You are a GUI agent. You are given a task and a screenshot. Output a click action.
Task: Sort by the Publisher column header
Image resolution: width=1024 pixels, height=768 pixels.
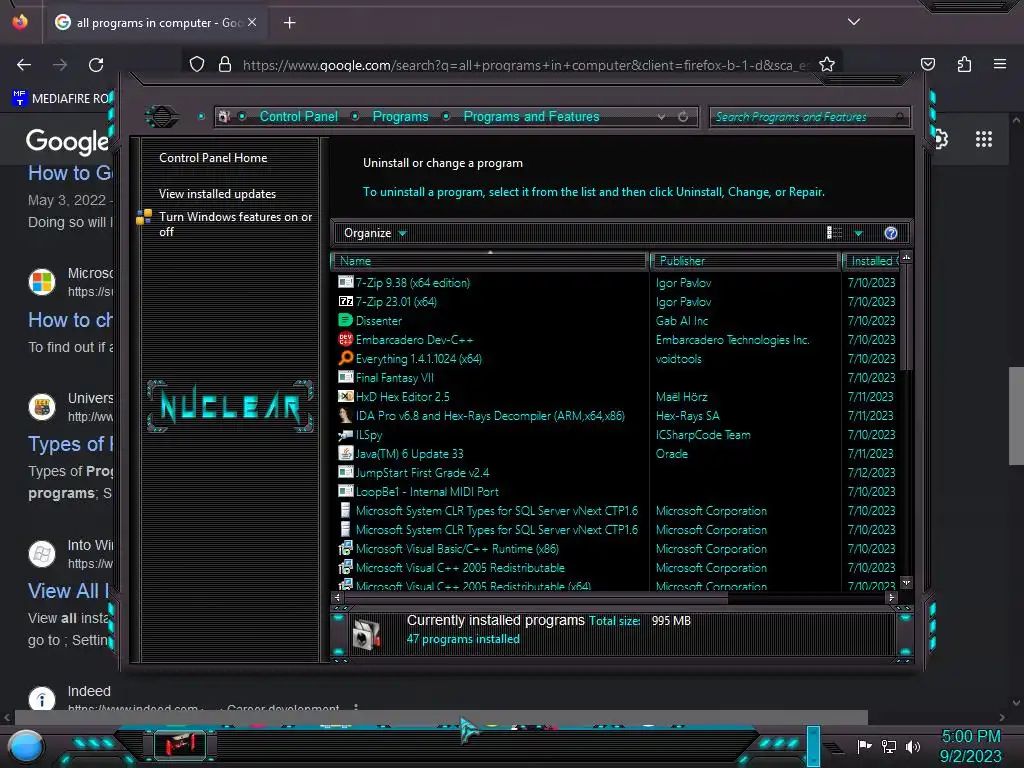745,261
